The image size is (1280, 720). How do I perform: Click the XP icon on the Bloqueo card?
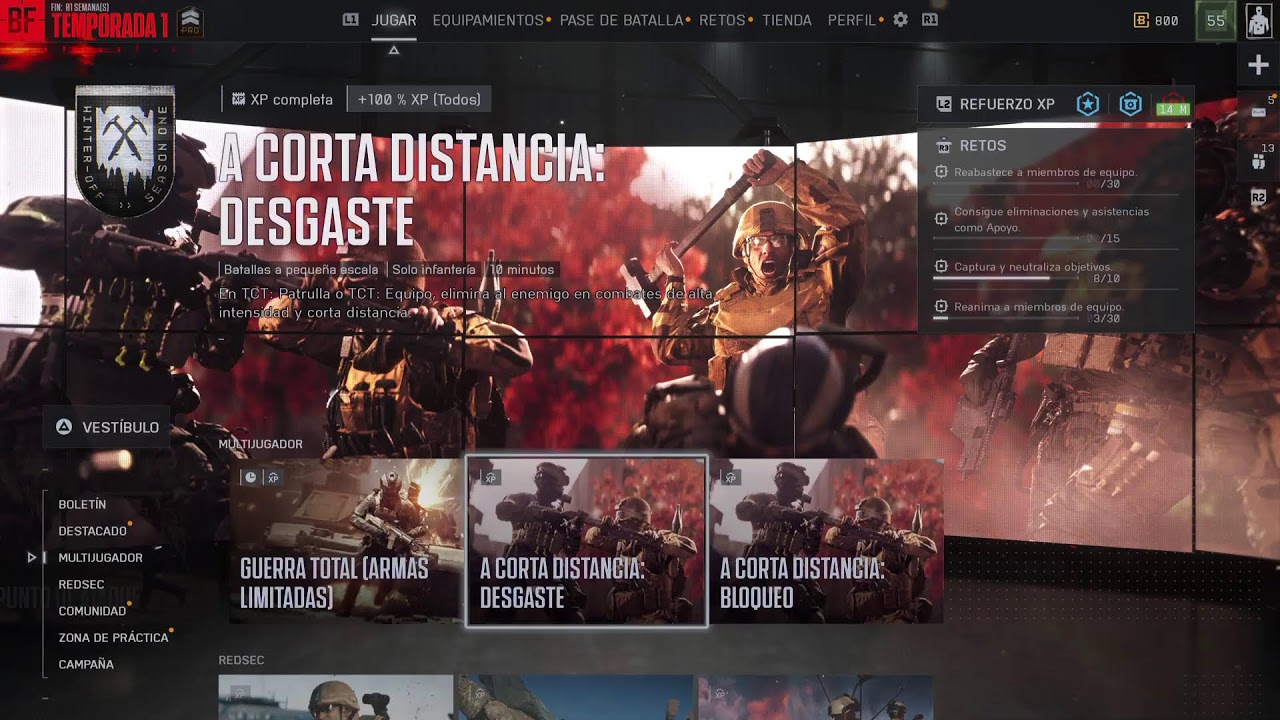point(730,478)
